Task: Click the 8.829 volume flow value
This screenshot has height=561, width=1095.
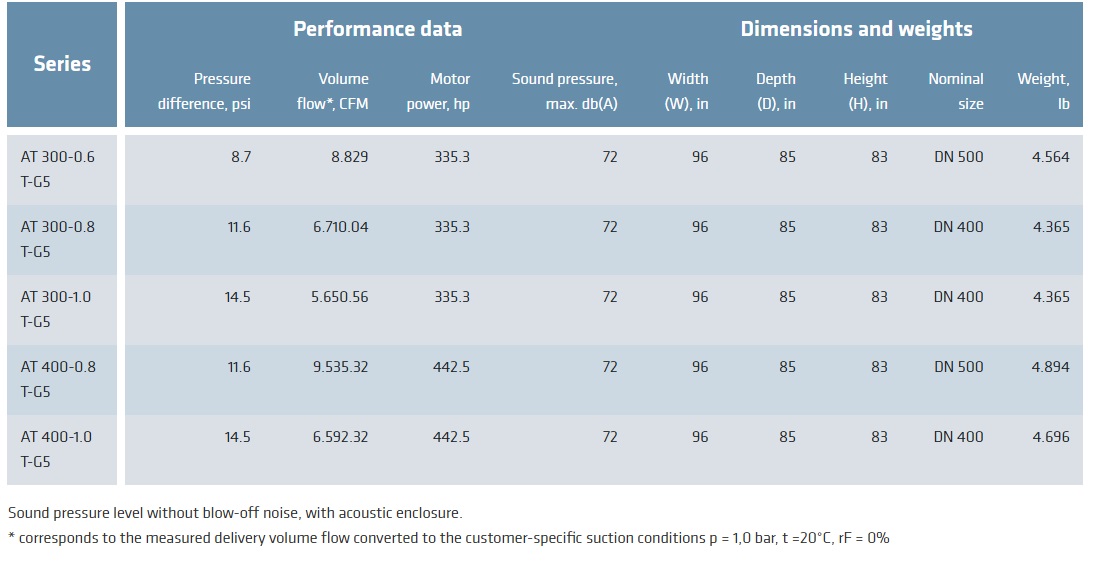Action: click(349, 157)
